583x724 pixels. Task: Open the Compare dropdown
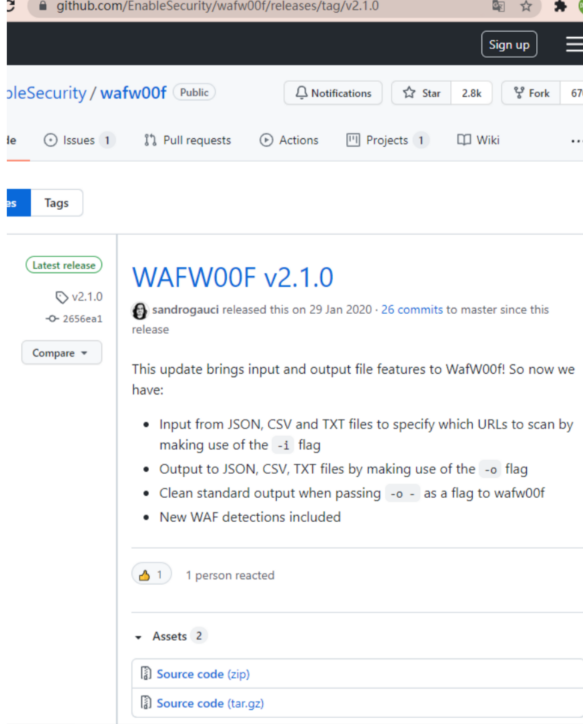61,353
